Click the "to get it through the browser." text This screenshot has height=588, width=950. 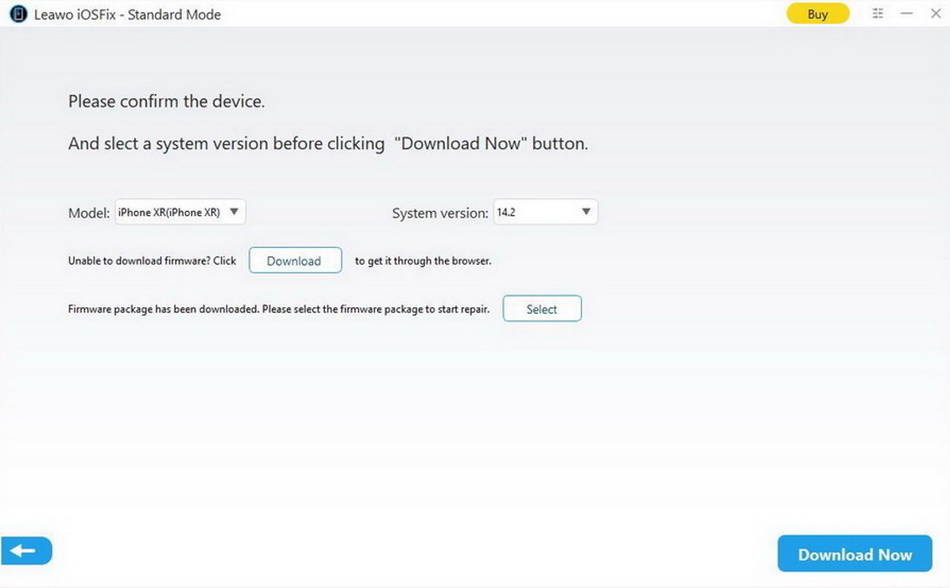coord(423,261)
